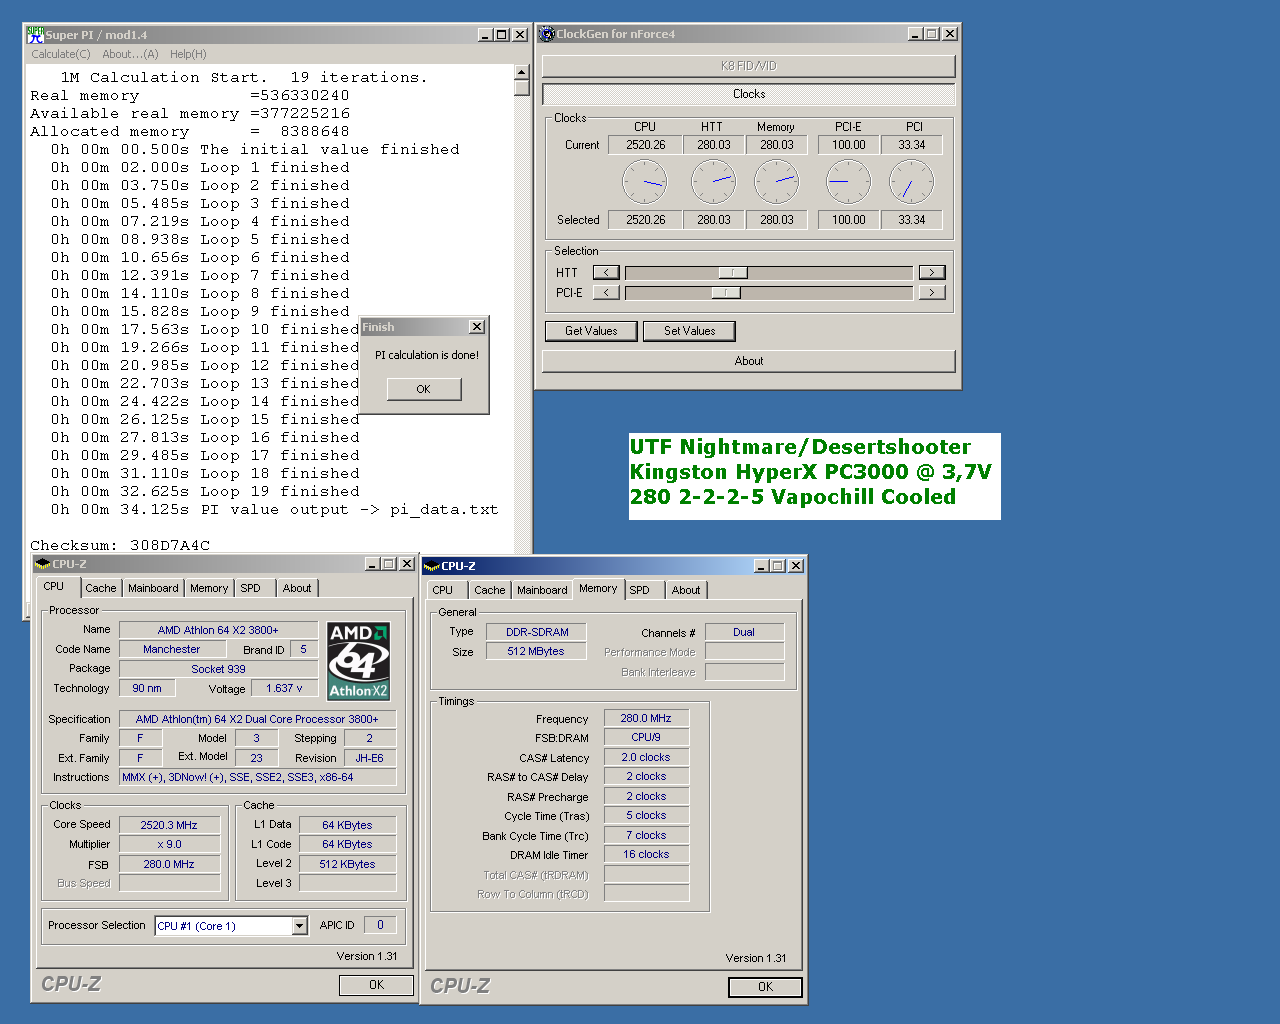
Task: Click the Memory clock dial in ClockGen
Action: pos(776,182)
